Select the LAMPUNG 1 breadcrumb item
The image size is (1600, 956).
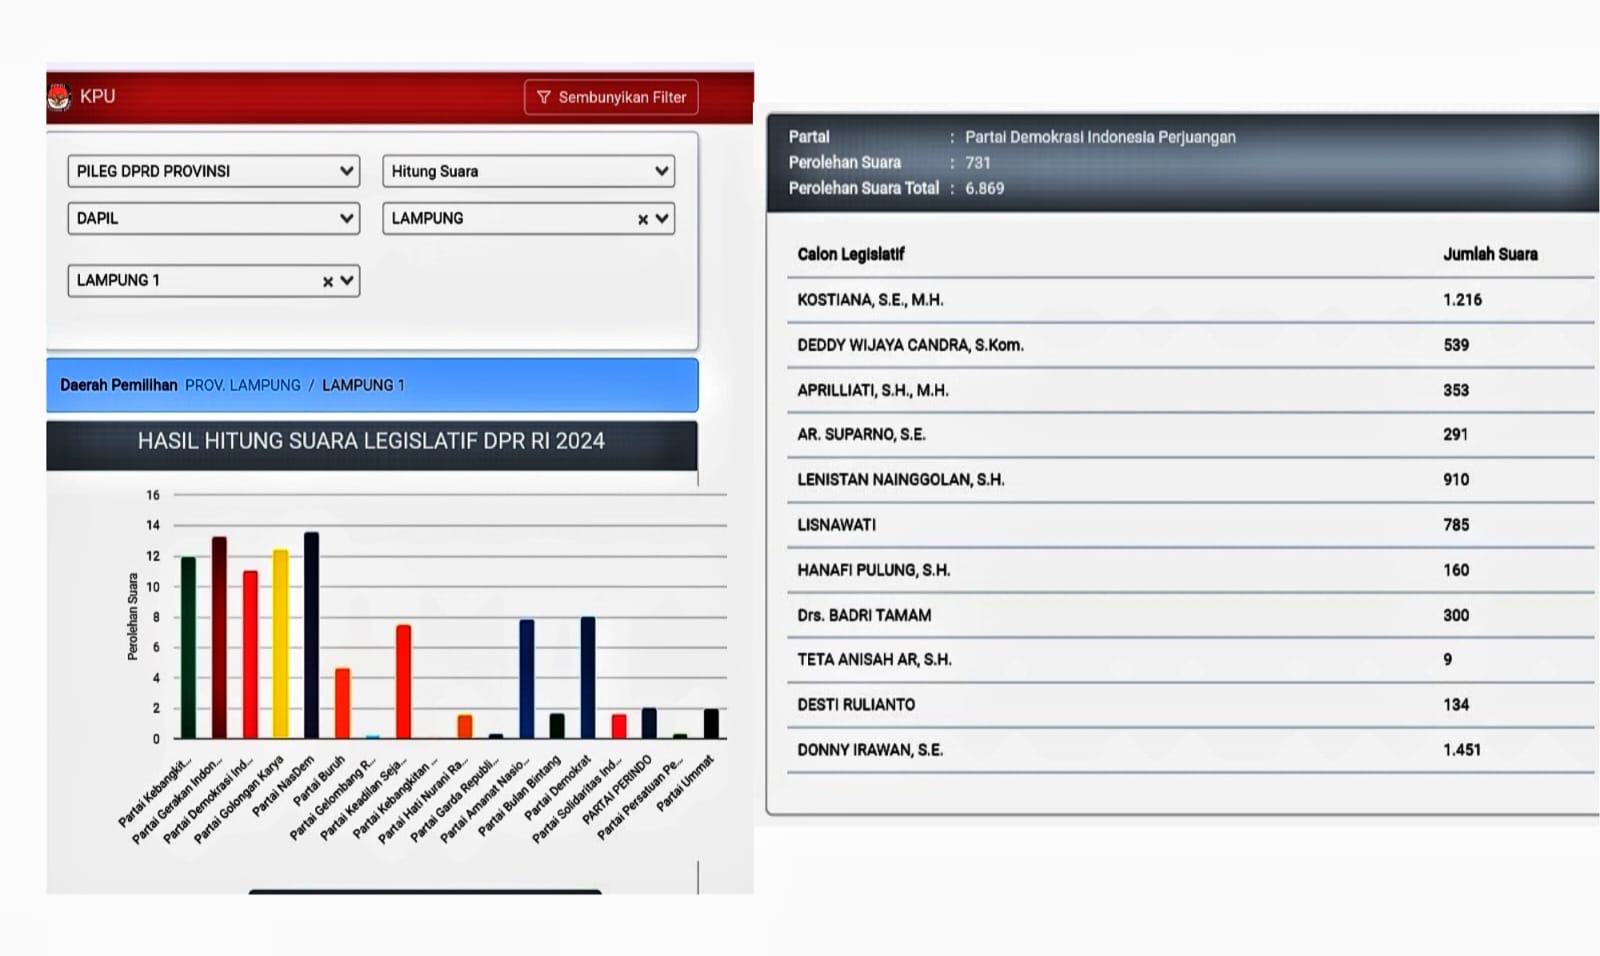point(363,385)
